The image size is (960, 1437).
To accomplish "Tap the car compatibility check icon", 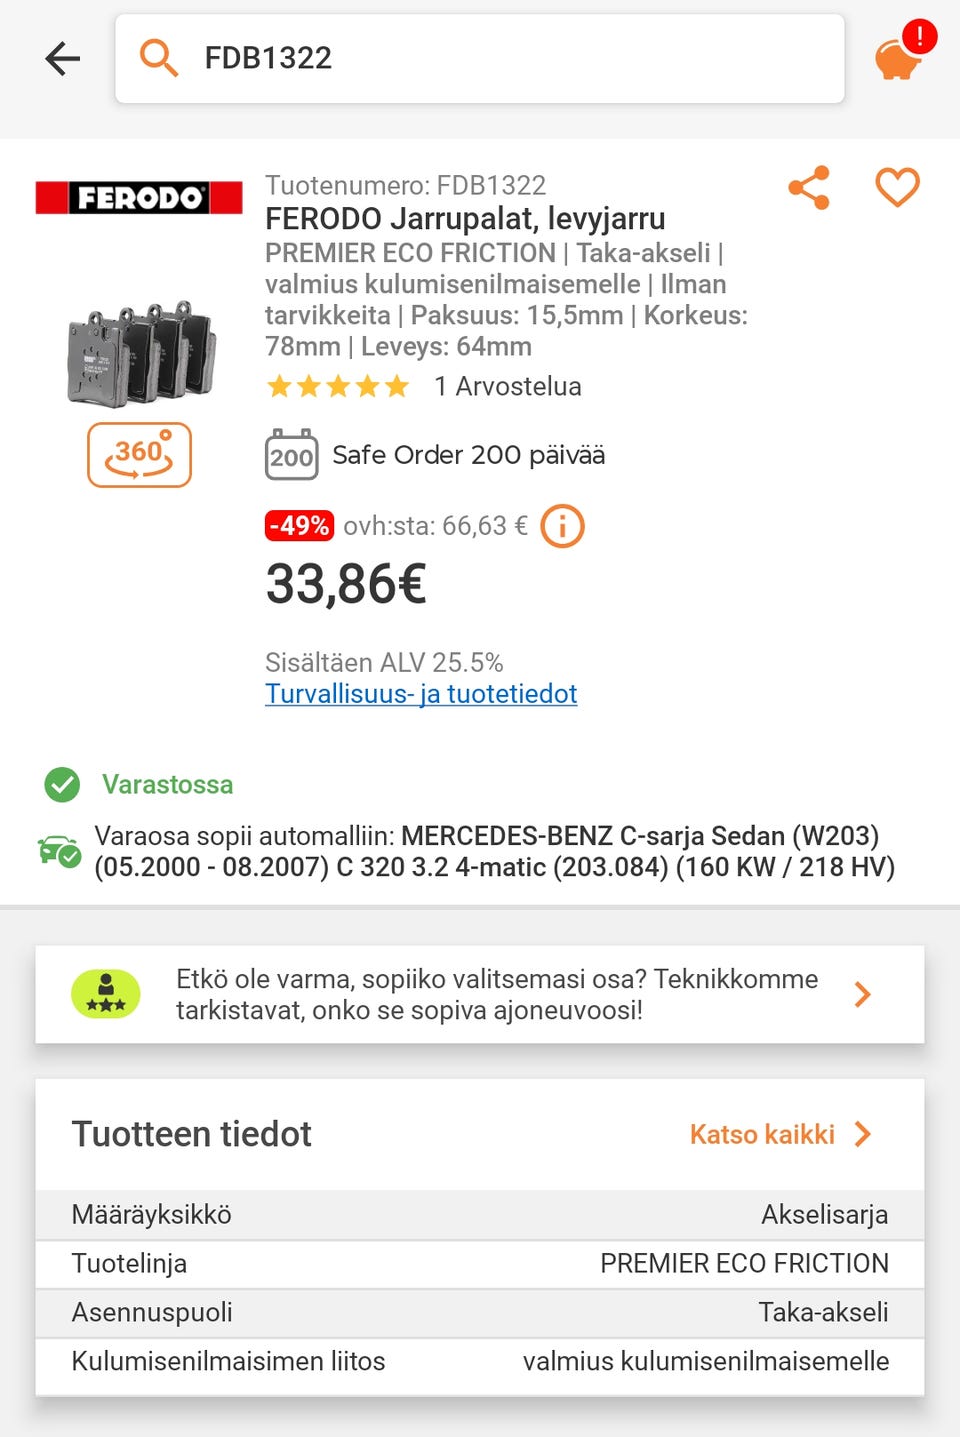I will 59,851.
